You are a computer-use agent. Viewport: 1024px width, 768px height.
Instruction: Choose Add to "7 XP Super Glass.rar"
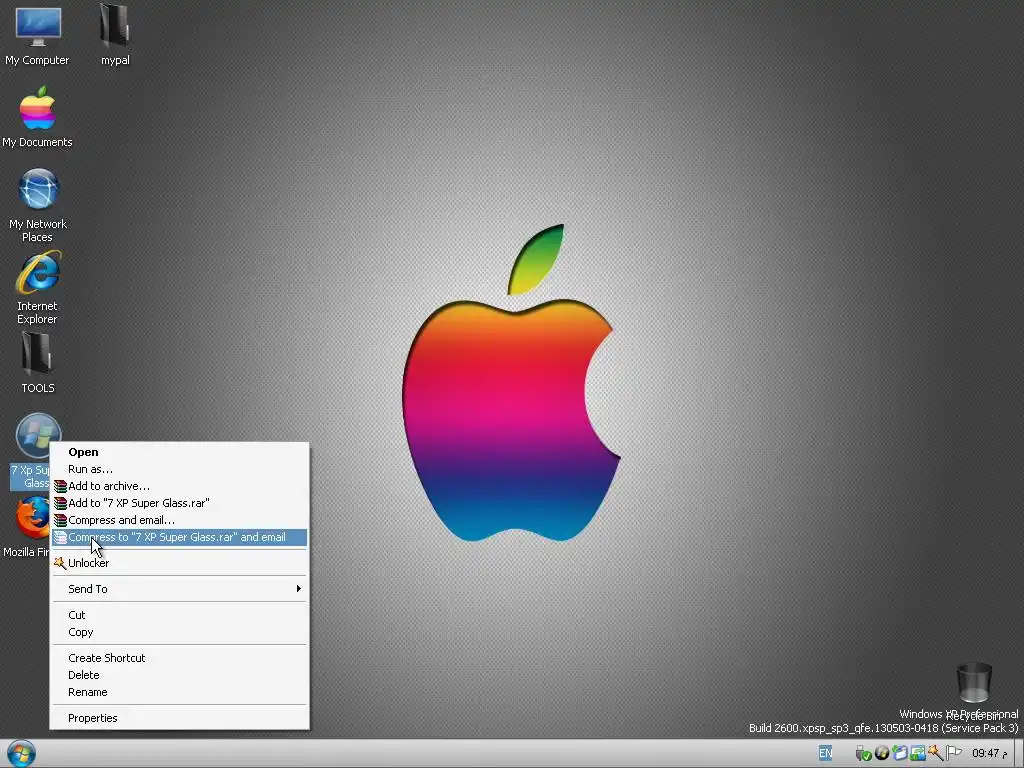(x=179, y=503)
